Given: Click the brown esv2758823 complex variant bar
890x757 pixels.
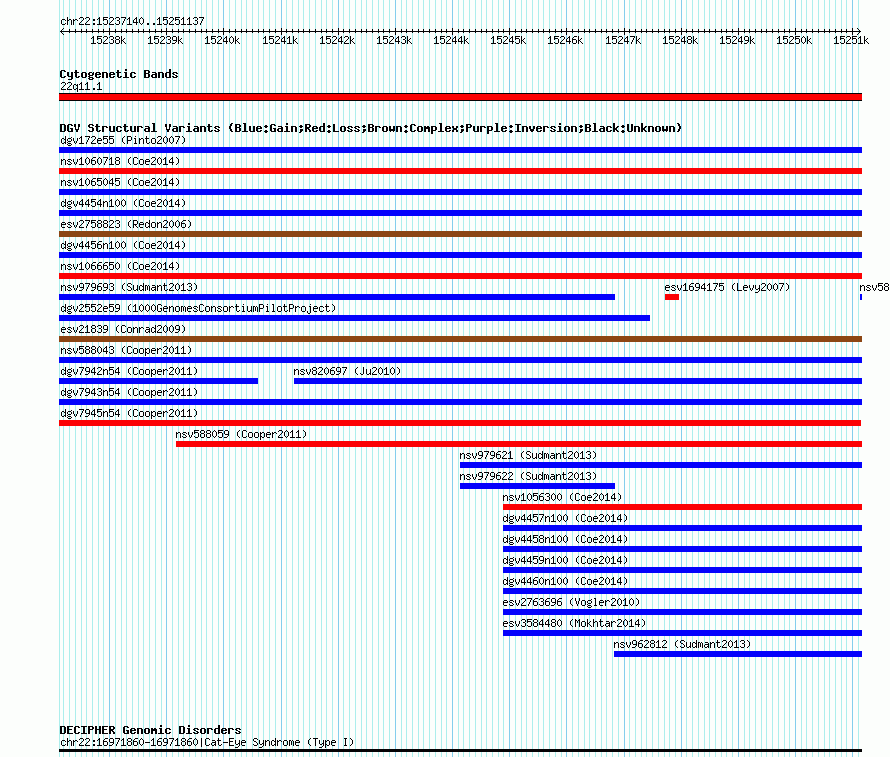Looking at the screenshot, I should pyautogui.click(x=460, y=234).
